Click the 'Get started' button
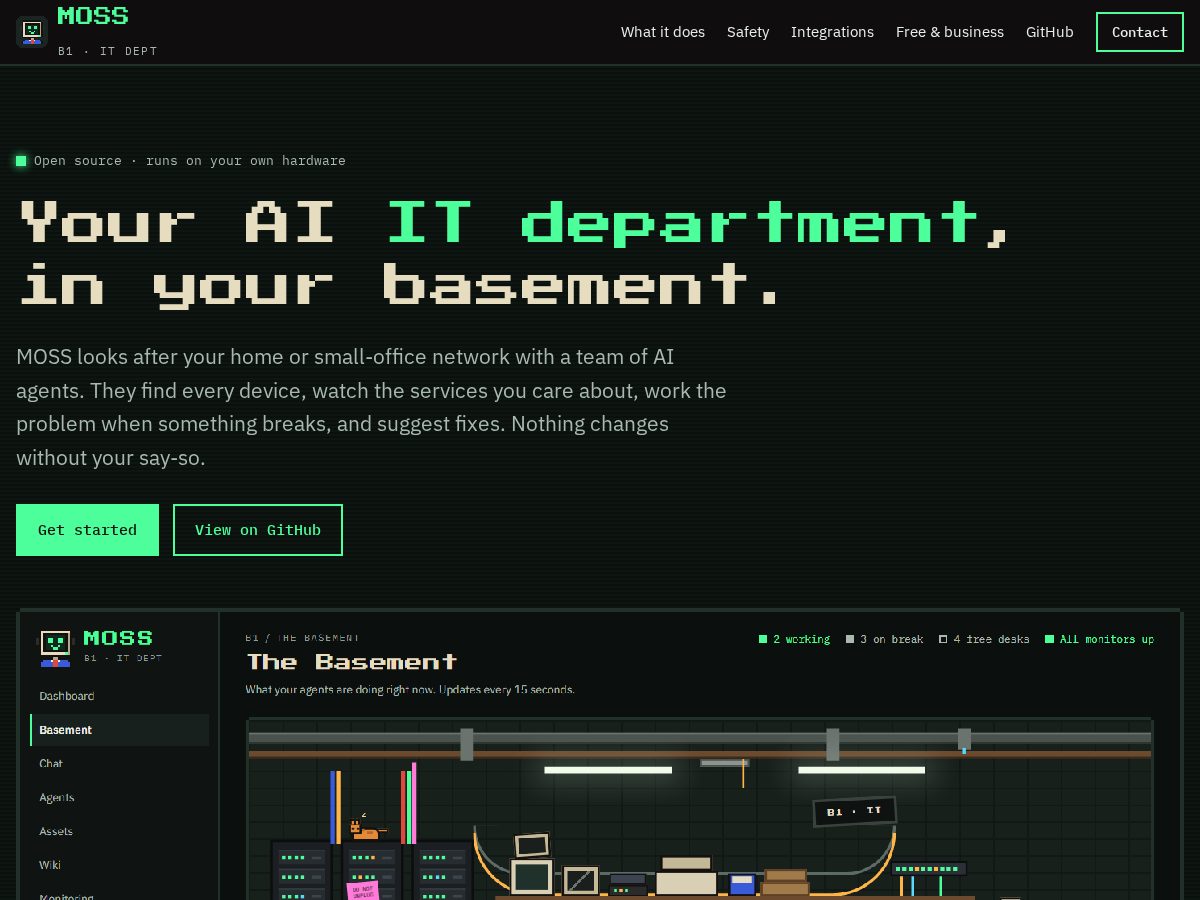The width and height of the screenshot is (1200, 900). click(x=87, y=530)
